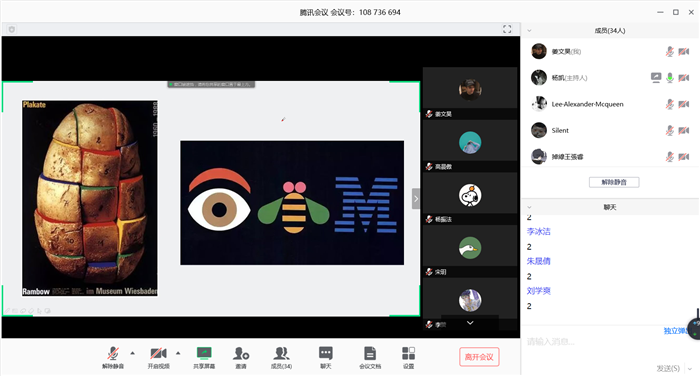Viewport: 700px width, 376px height.
Task: Toggle microphone icon for 掉線王張睿
Action: [670, 157]
